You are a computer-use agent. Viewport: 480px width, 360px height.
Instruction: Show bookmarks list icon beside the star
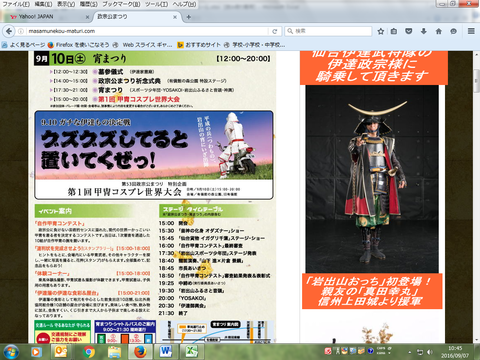tap(394, 31)
